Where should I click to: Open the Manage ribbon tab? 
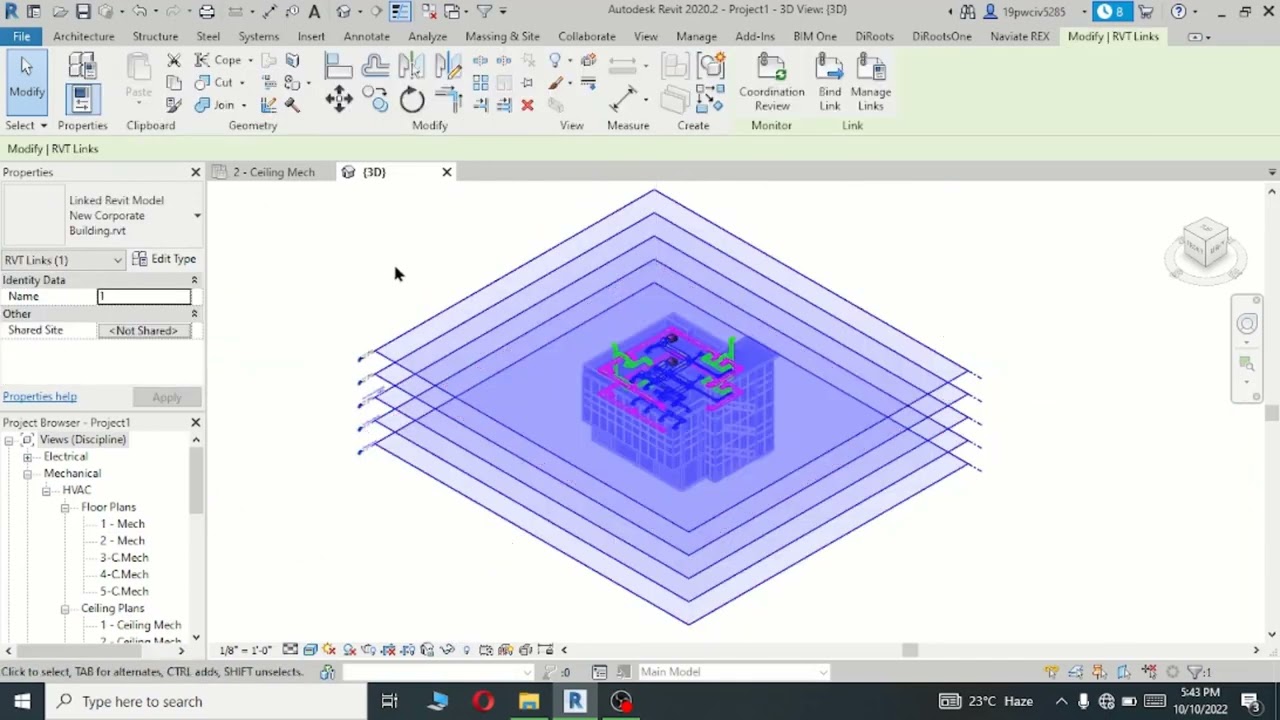pos(696,36)
